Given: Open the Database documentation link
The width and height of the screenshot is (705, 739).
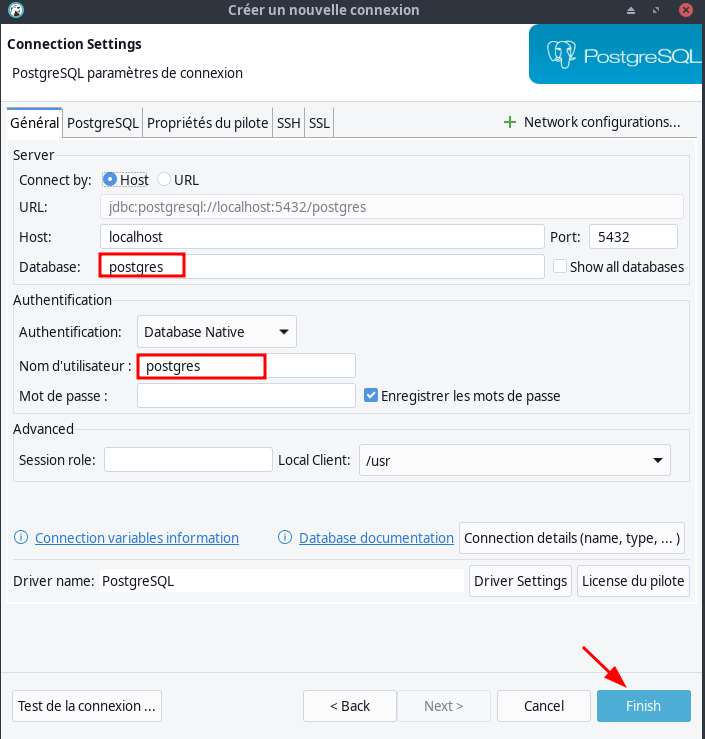Looking at the screenshot, I should (x=376, y=538).
